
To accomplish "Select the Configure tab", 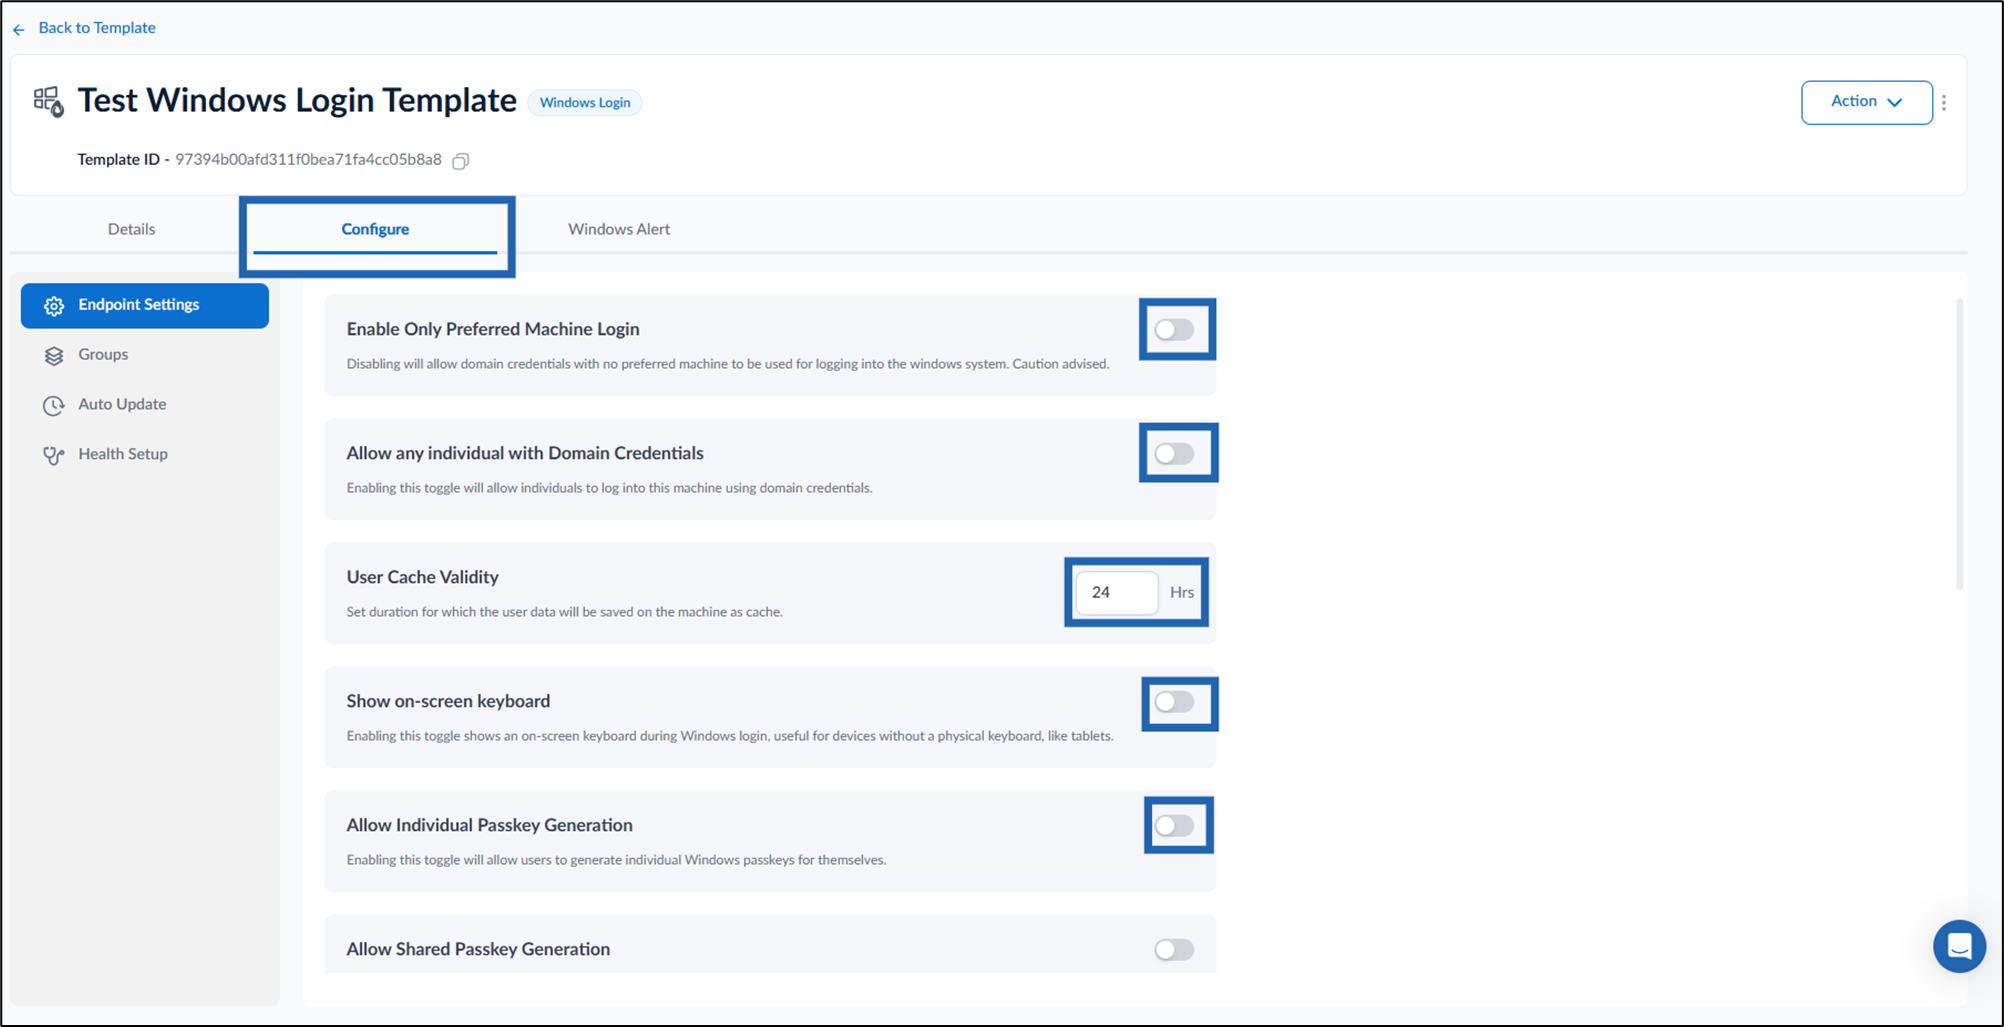I will click(375, 229).
